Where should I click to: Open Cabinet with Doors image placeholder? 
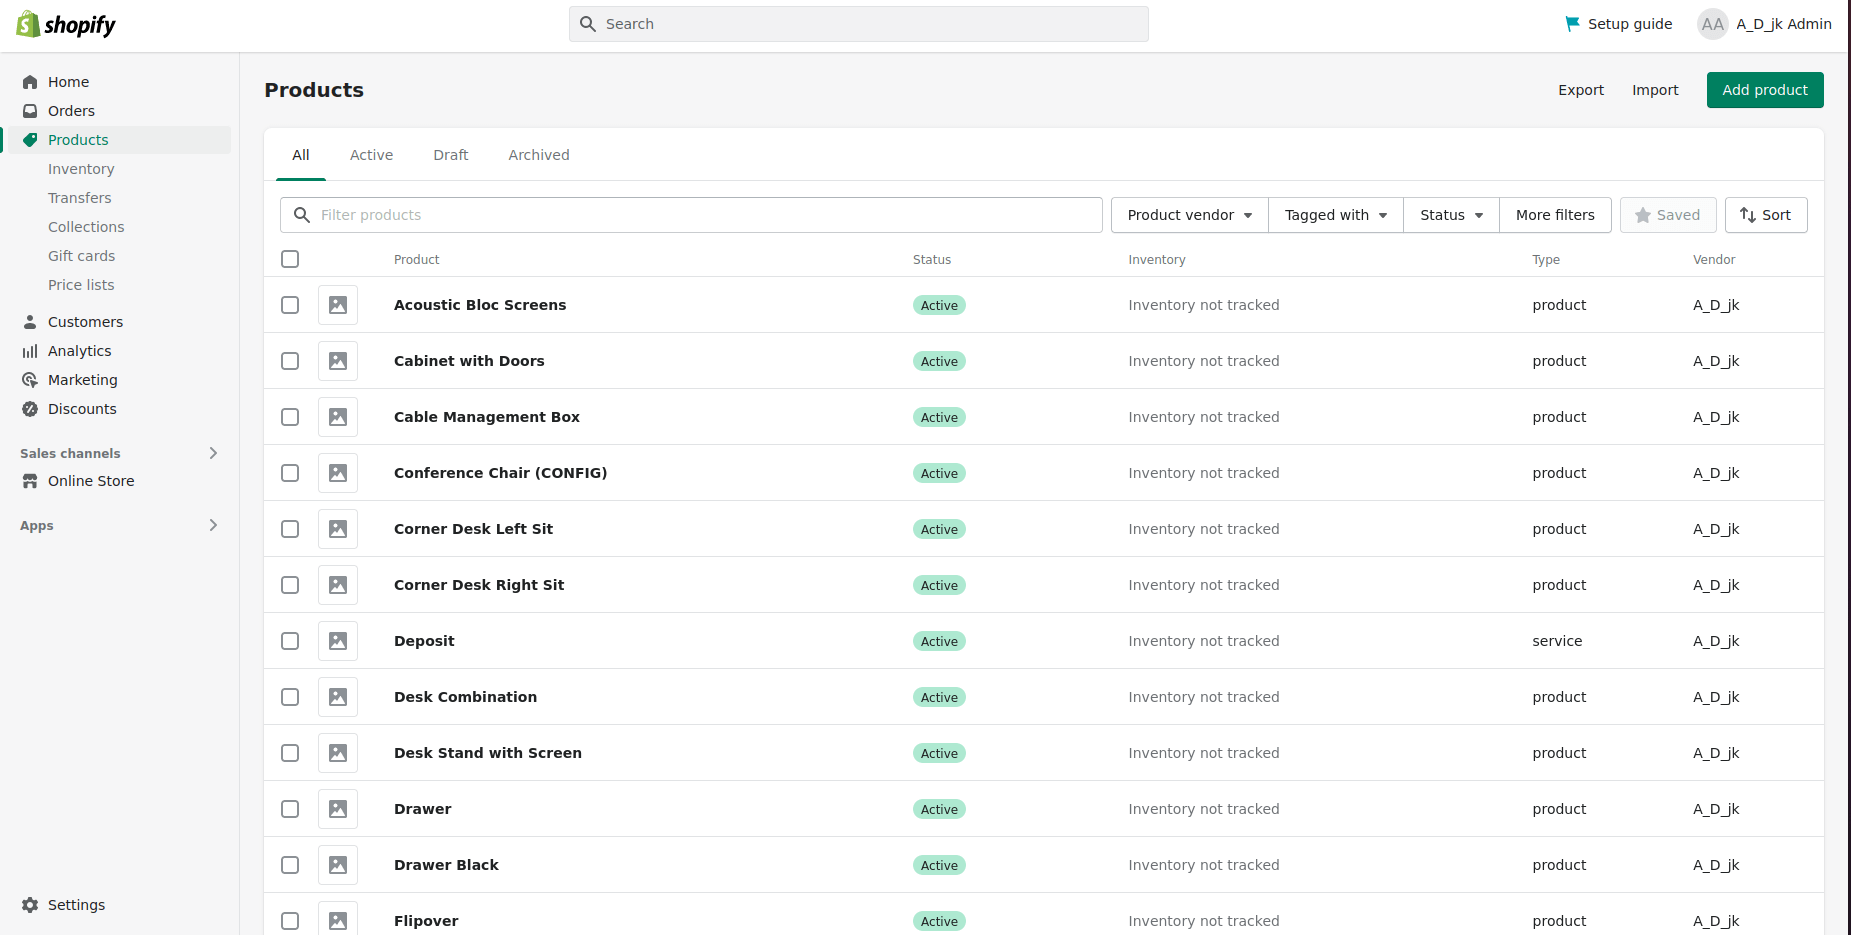(x=338, y=361)
